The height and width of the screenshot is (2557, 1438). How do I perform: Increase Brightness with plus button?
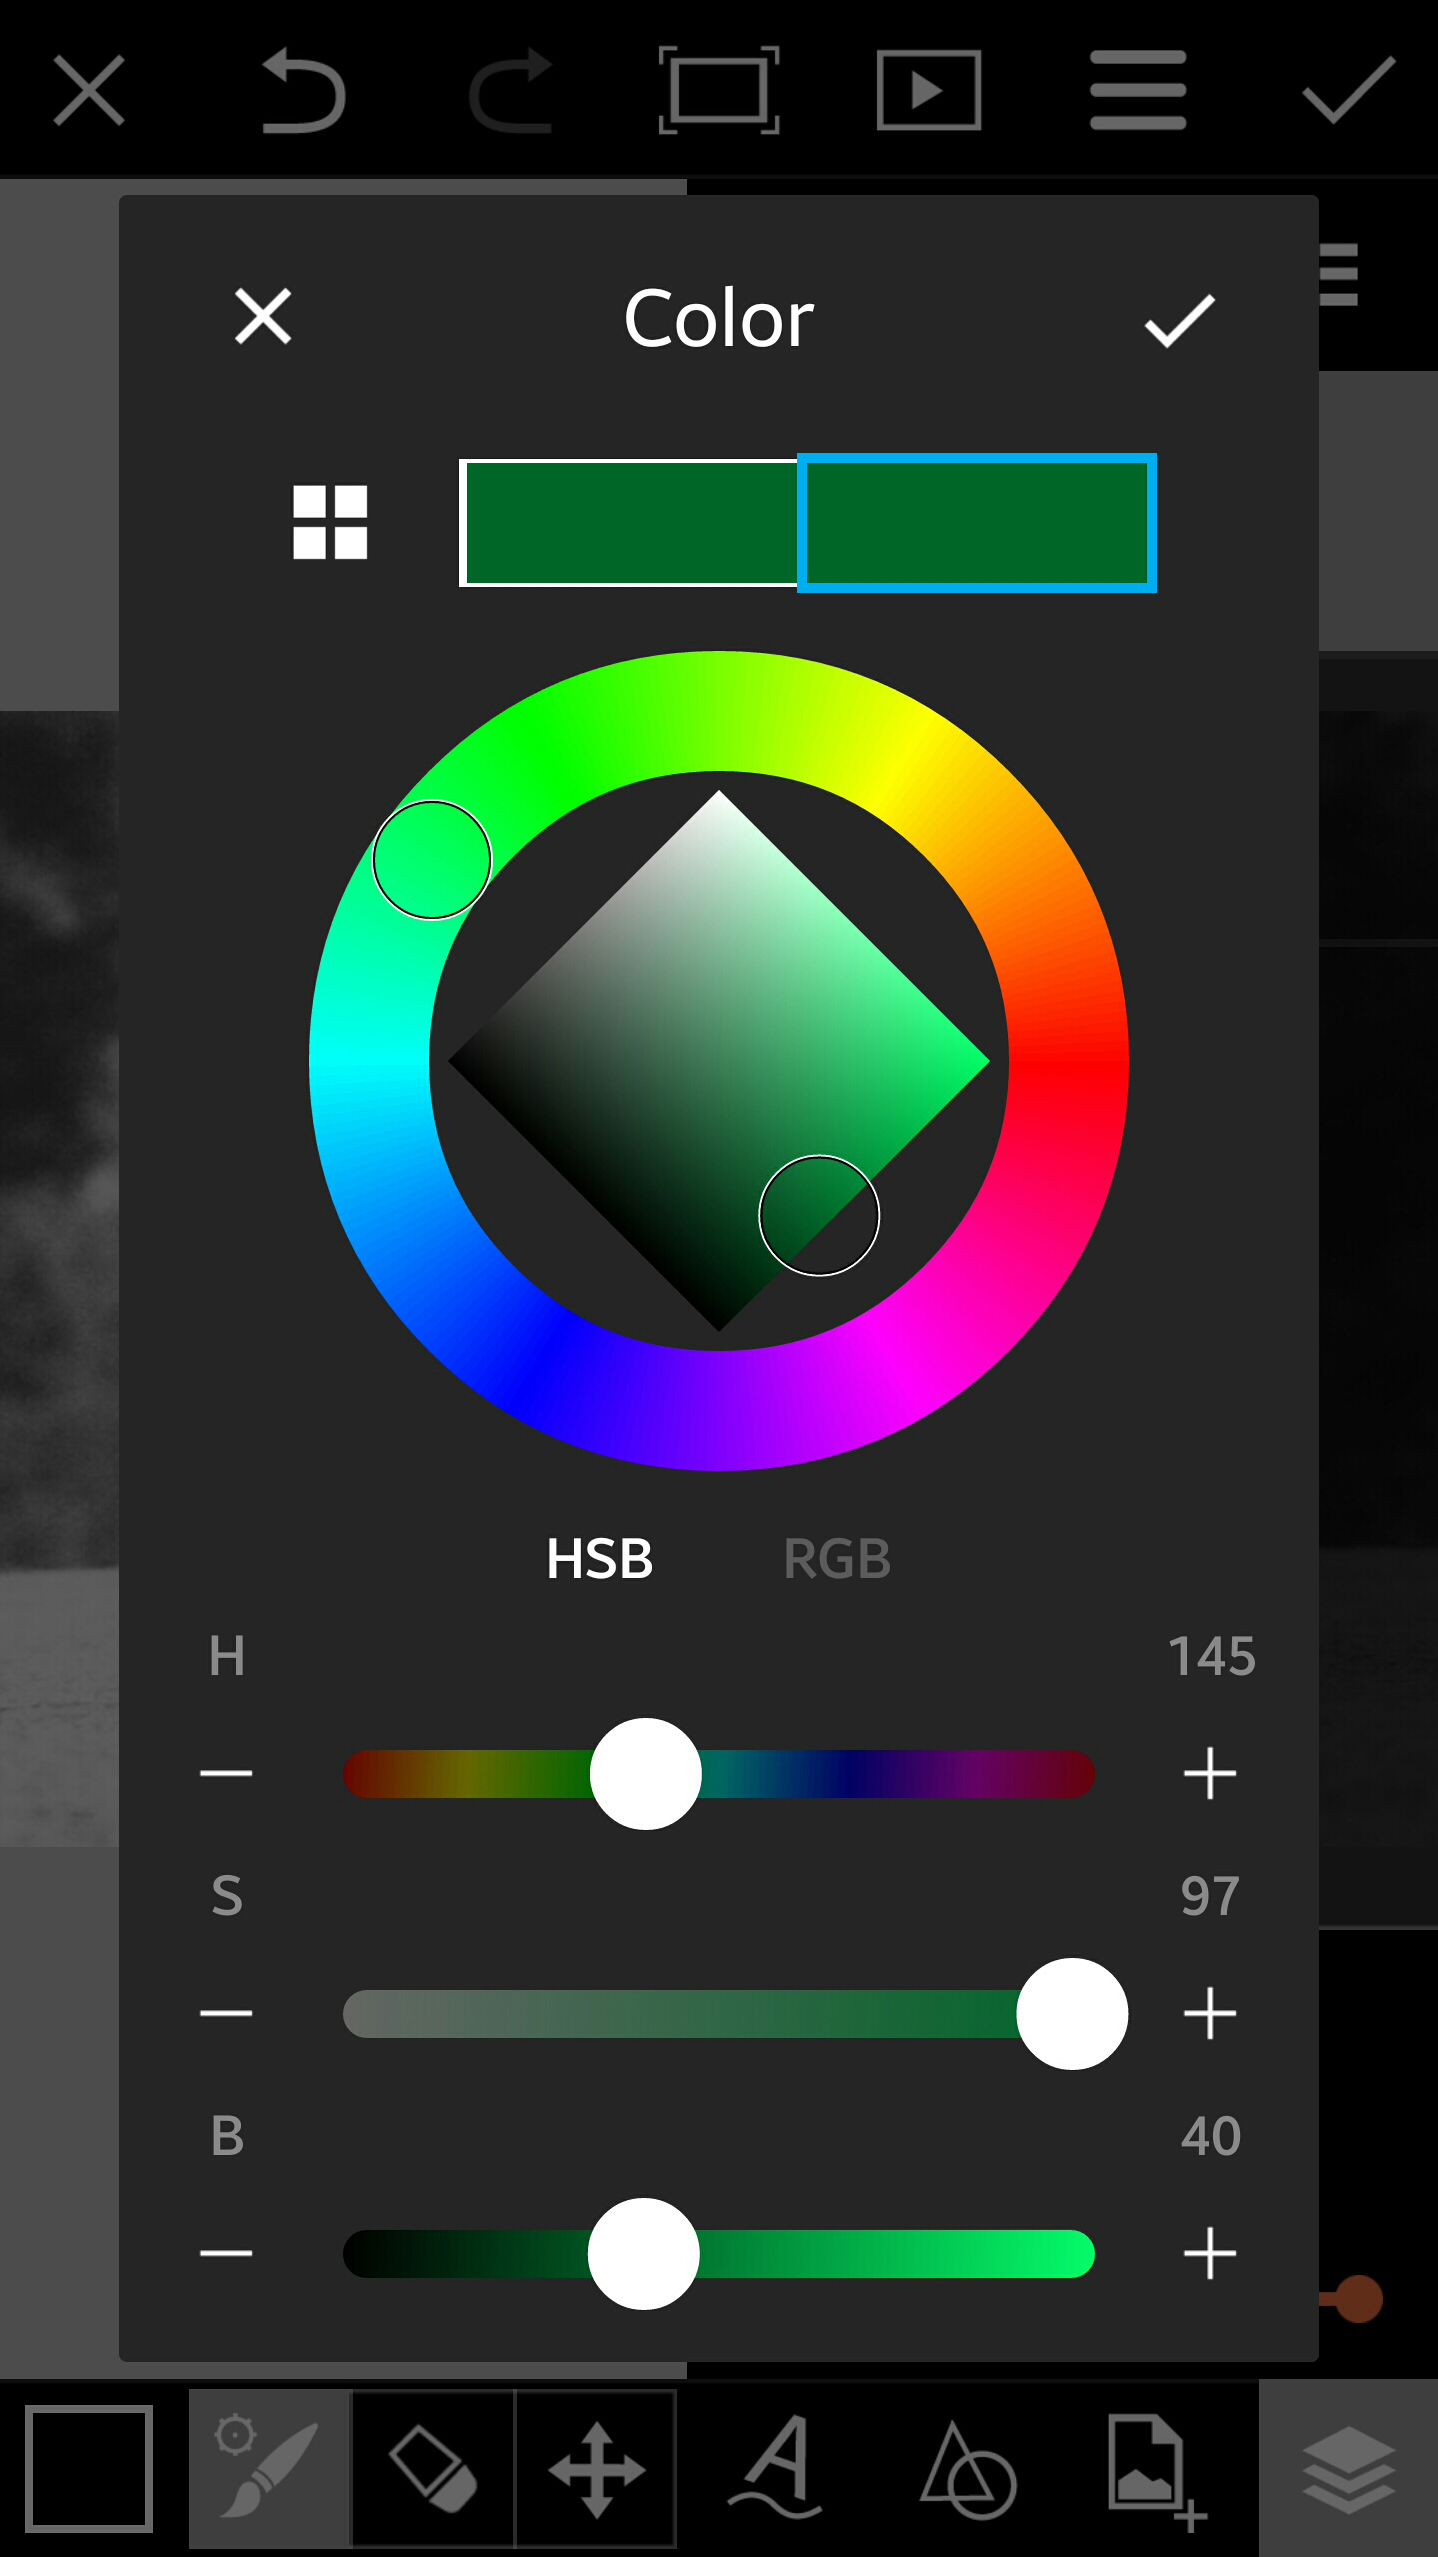[x=1210, y=2254]
